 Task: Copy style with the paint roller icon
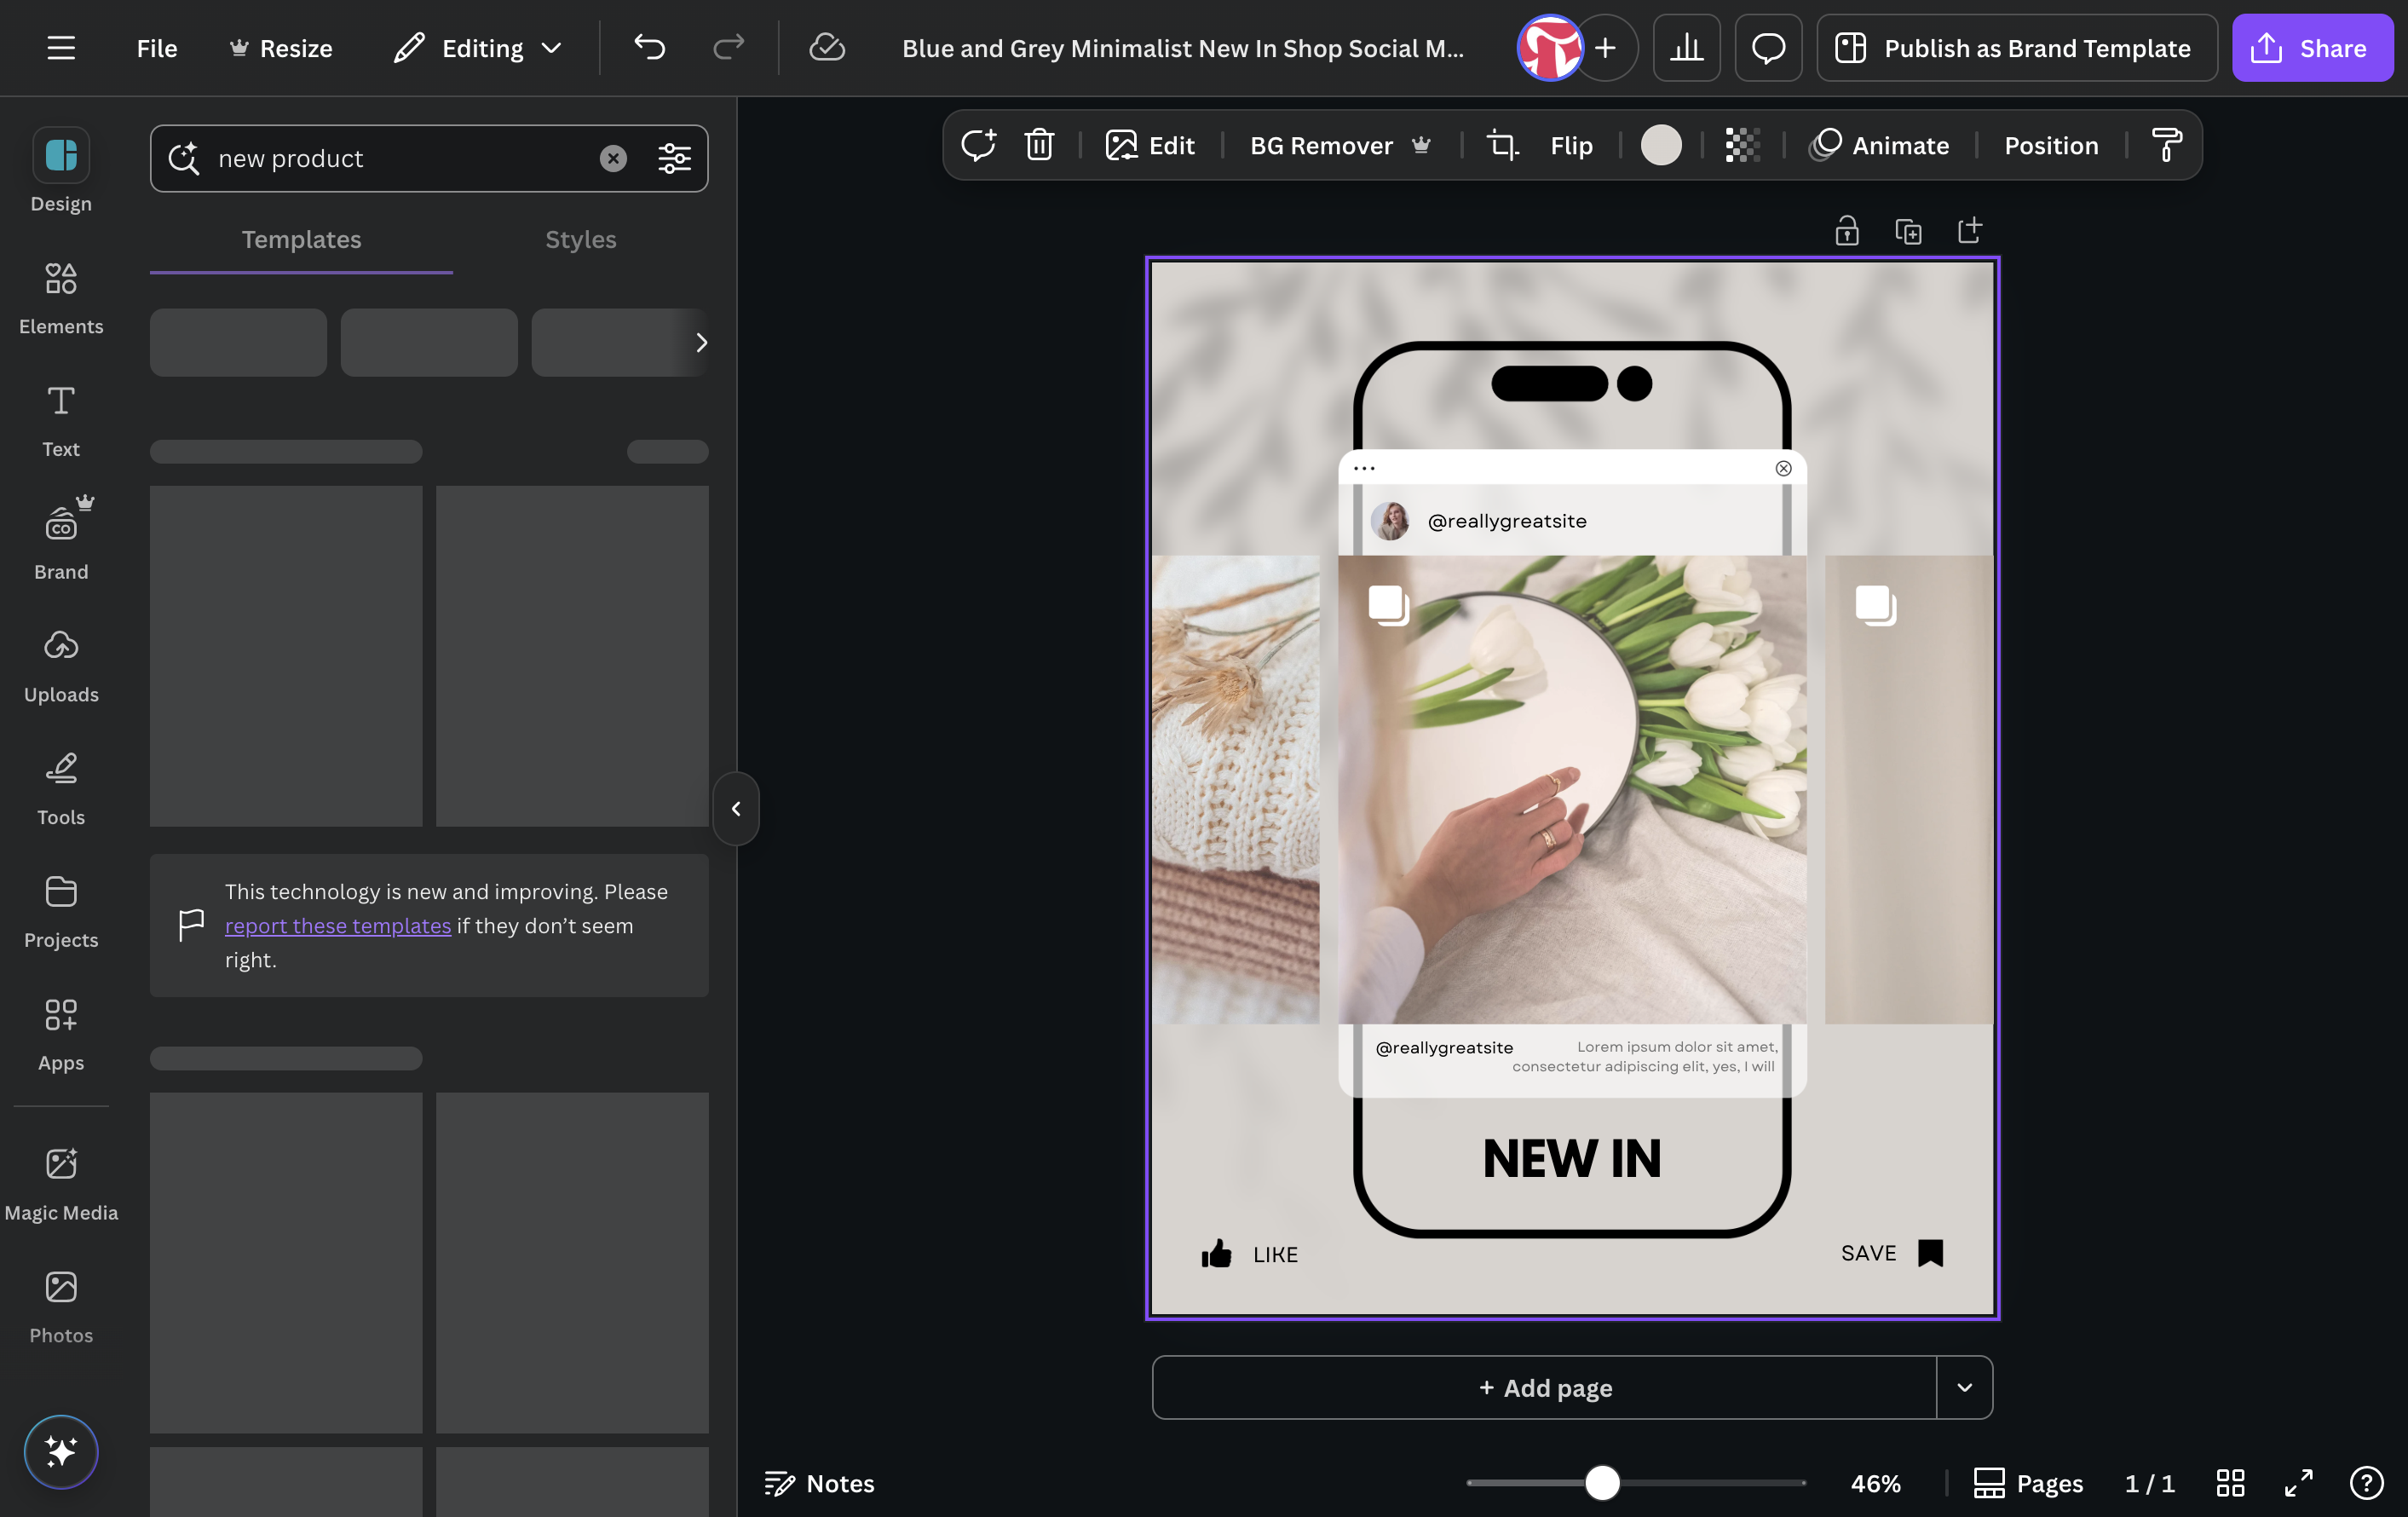coord(2167,145)
